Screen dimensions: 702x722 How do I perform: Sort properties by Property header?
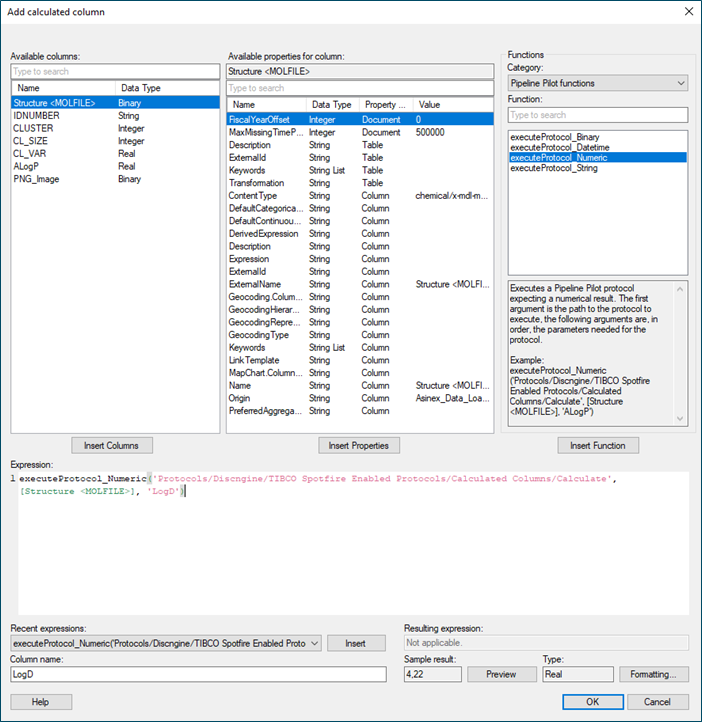tap(386, 105)
